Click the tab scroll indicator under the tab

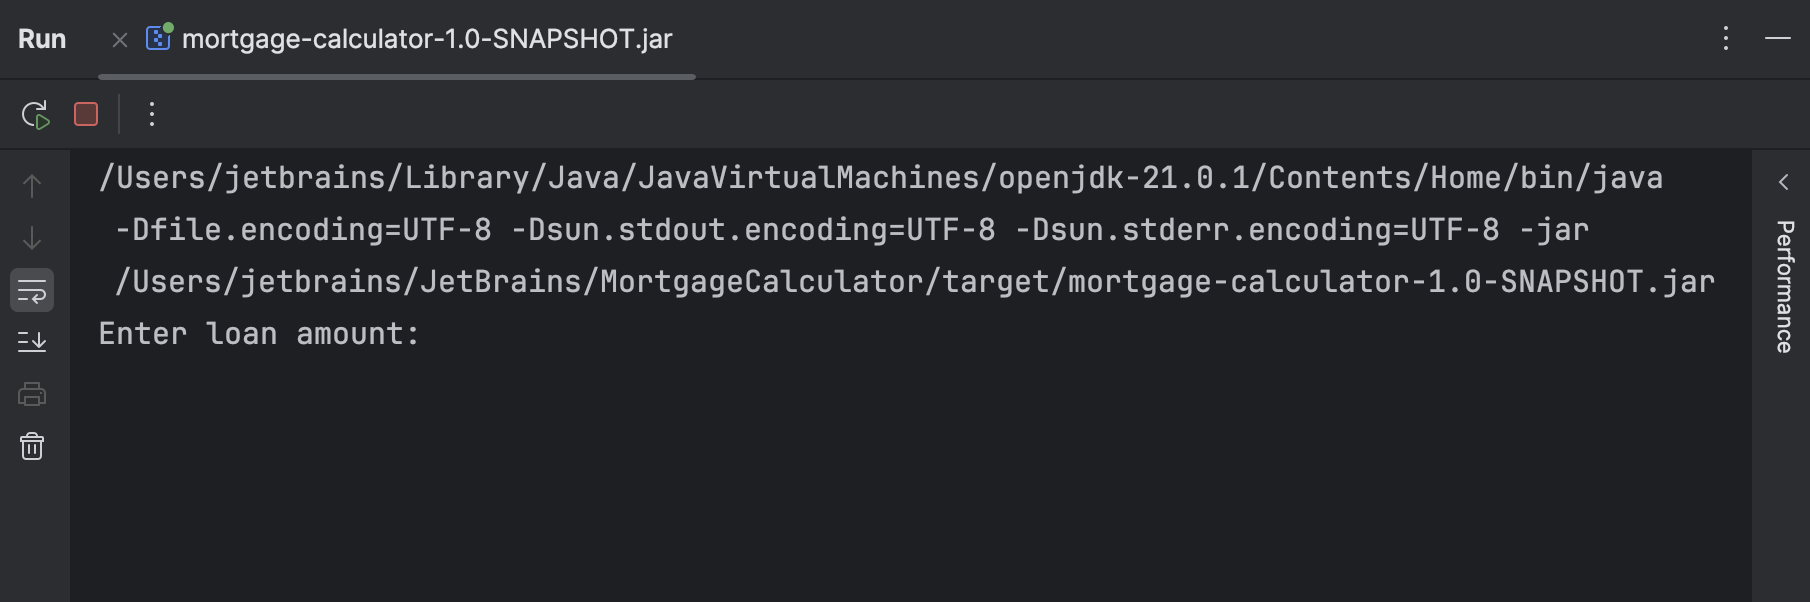click(x=398, y=74)
